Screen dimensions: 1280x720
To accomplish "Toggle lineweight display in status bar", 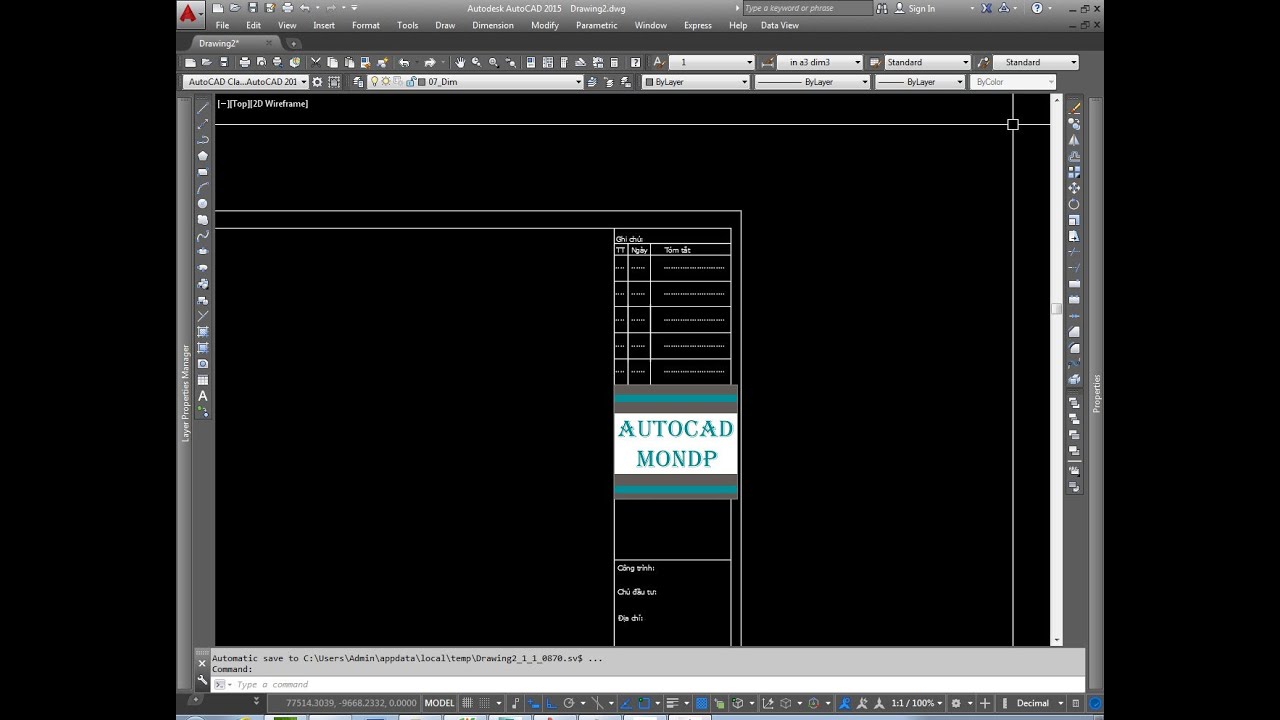I will pos(672,703).
